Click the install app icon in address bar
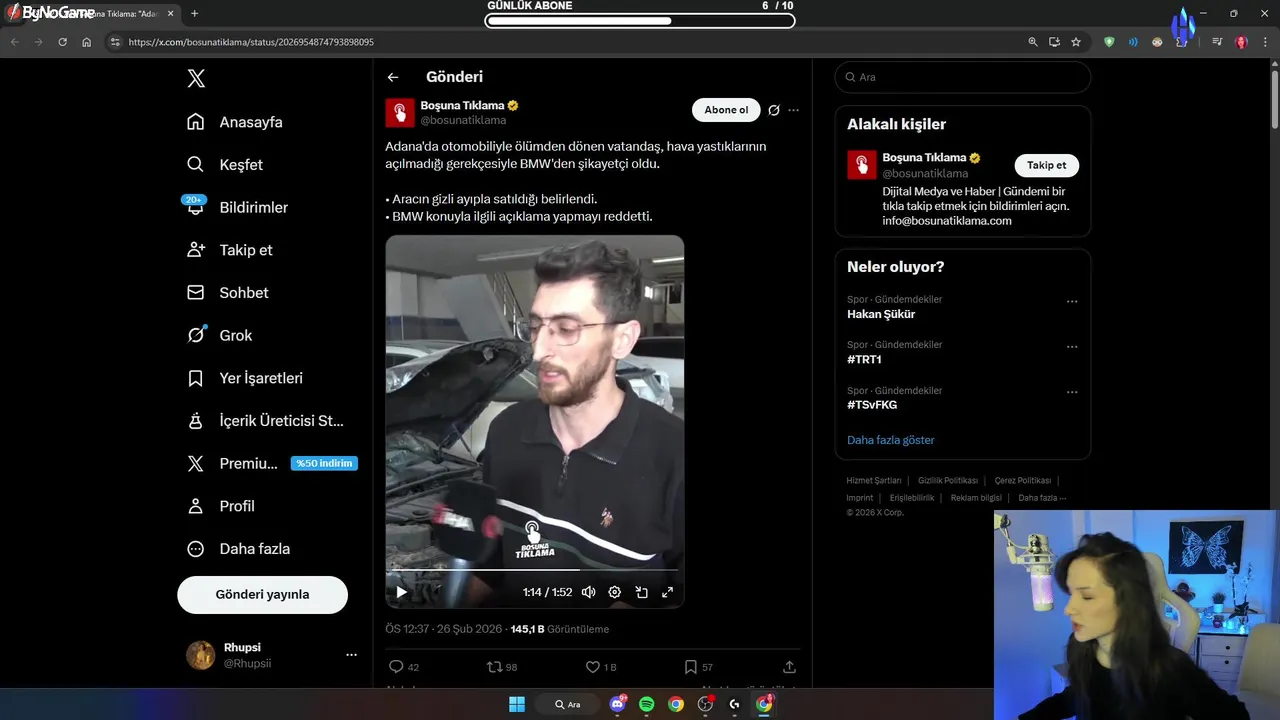 (x=1054, y=42)
